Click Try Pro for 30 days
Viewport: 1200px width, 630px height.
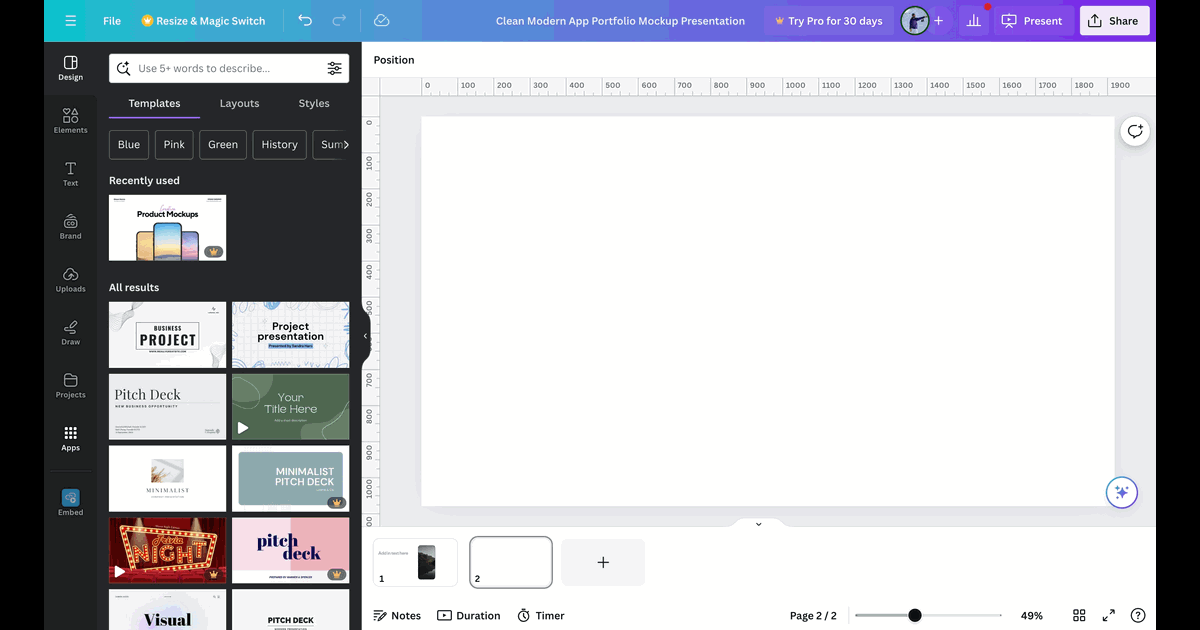[828, 21]
